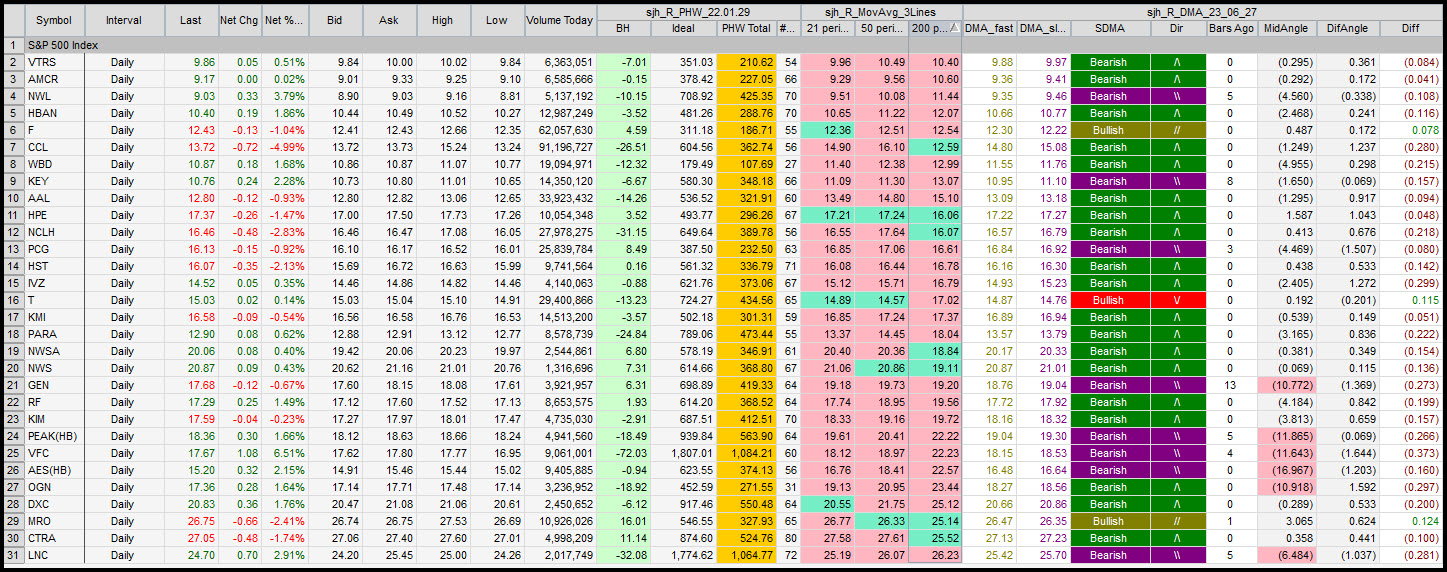Click the BH value -72.03 for VFC

[x=624, y=453]
